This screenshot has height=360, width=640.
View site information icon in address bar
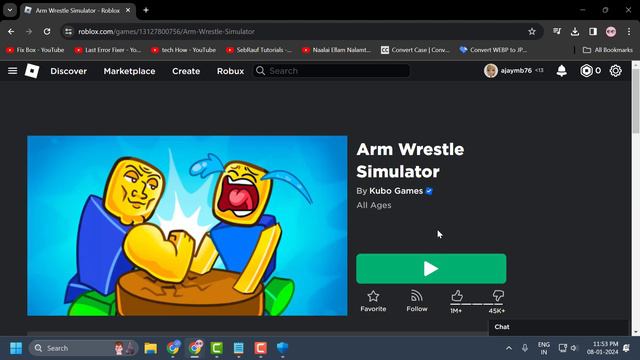[69, 31]
